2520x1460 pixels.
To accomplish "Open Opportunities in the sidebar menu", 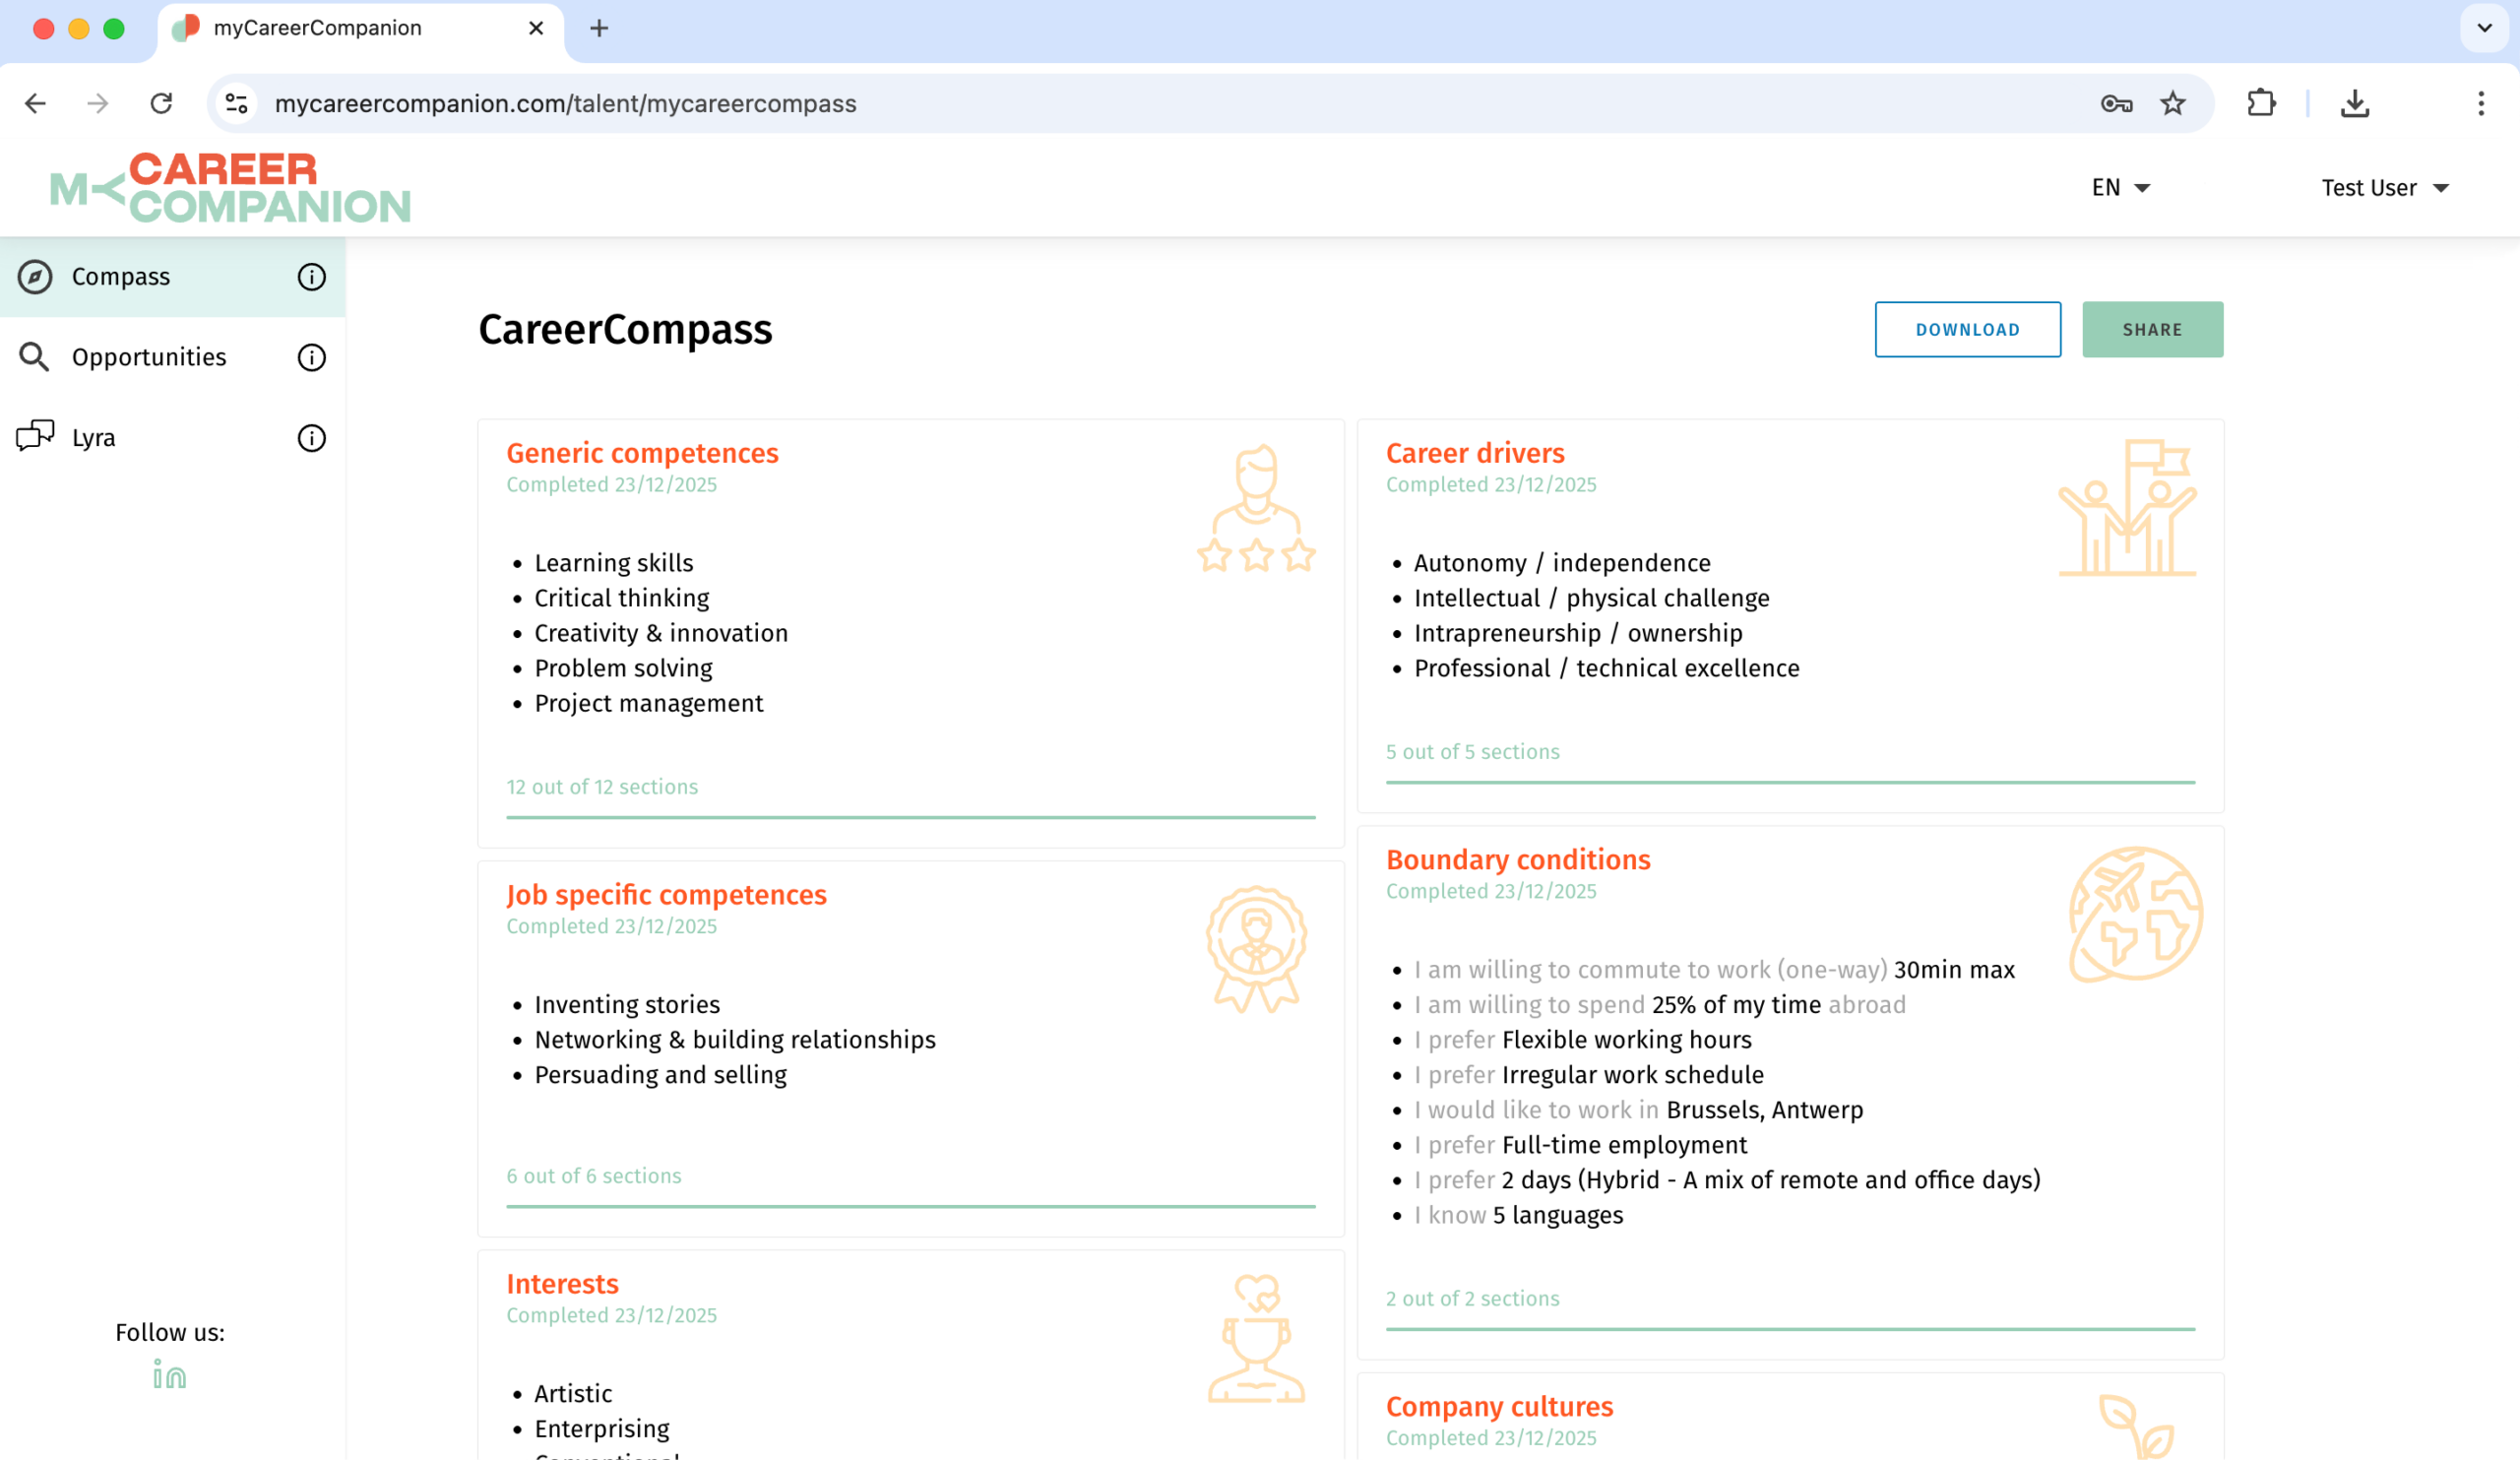I will pyautogui.click(x=149, y=357).
